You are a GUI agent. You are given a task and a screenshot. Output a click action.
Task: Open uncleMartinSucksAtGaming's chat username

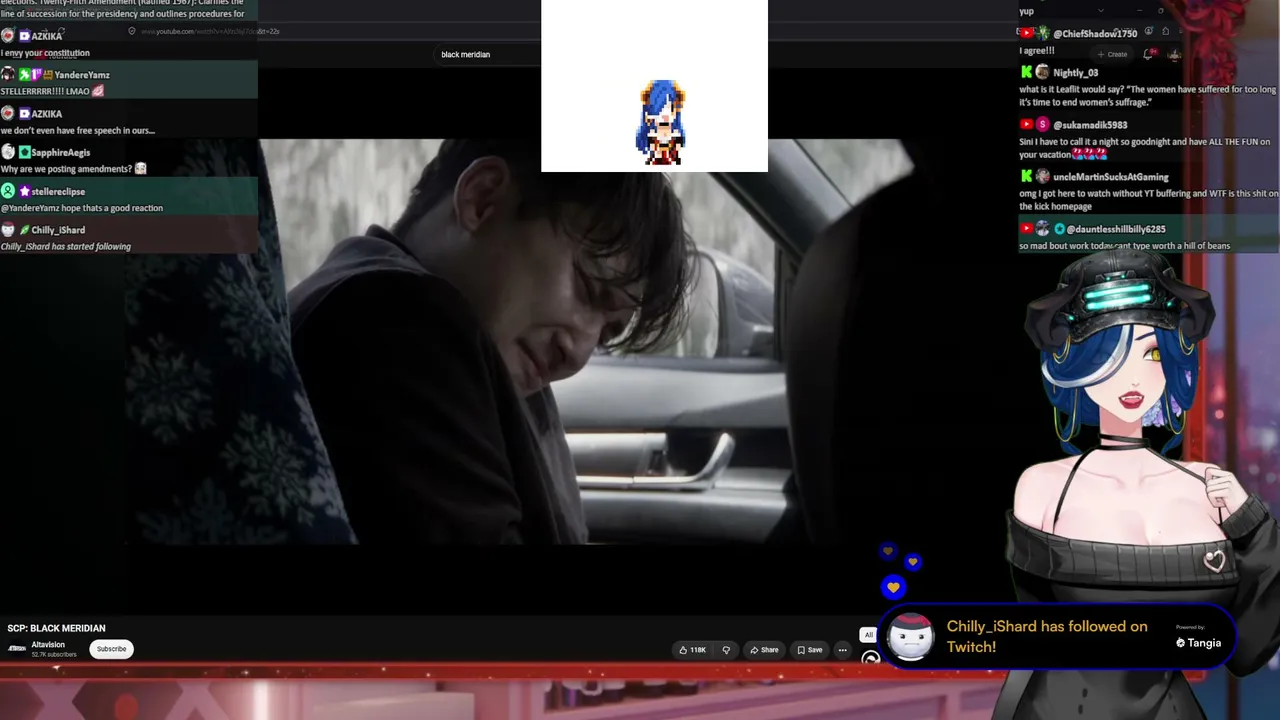(x=1111, y=177)
